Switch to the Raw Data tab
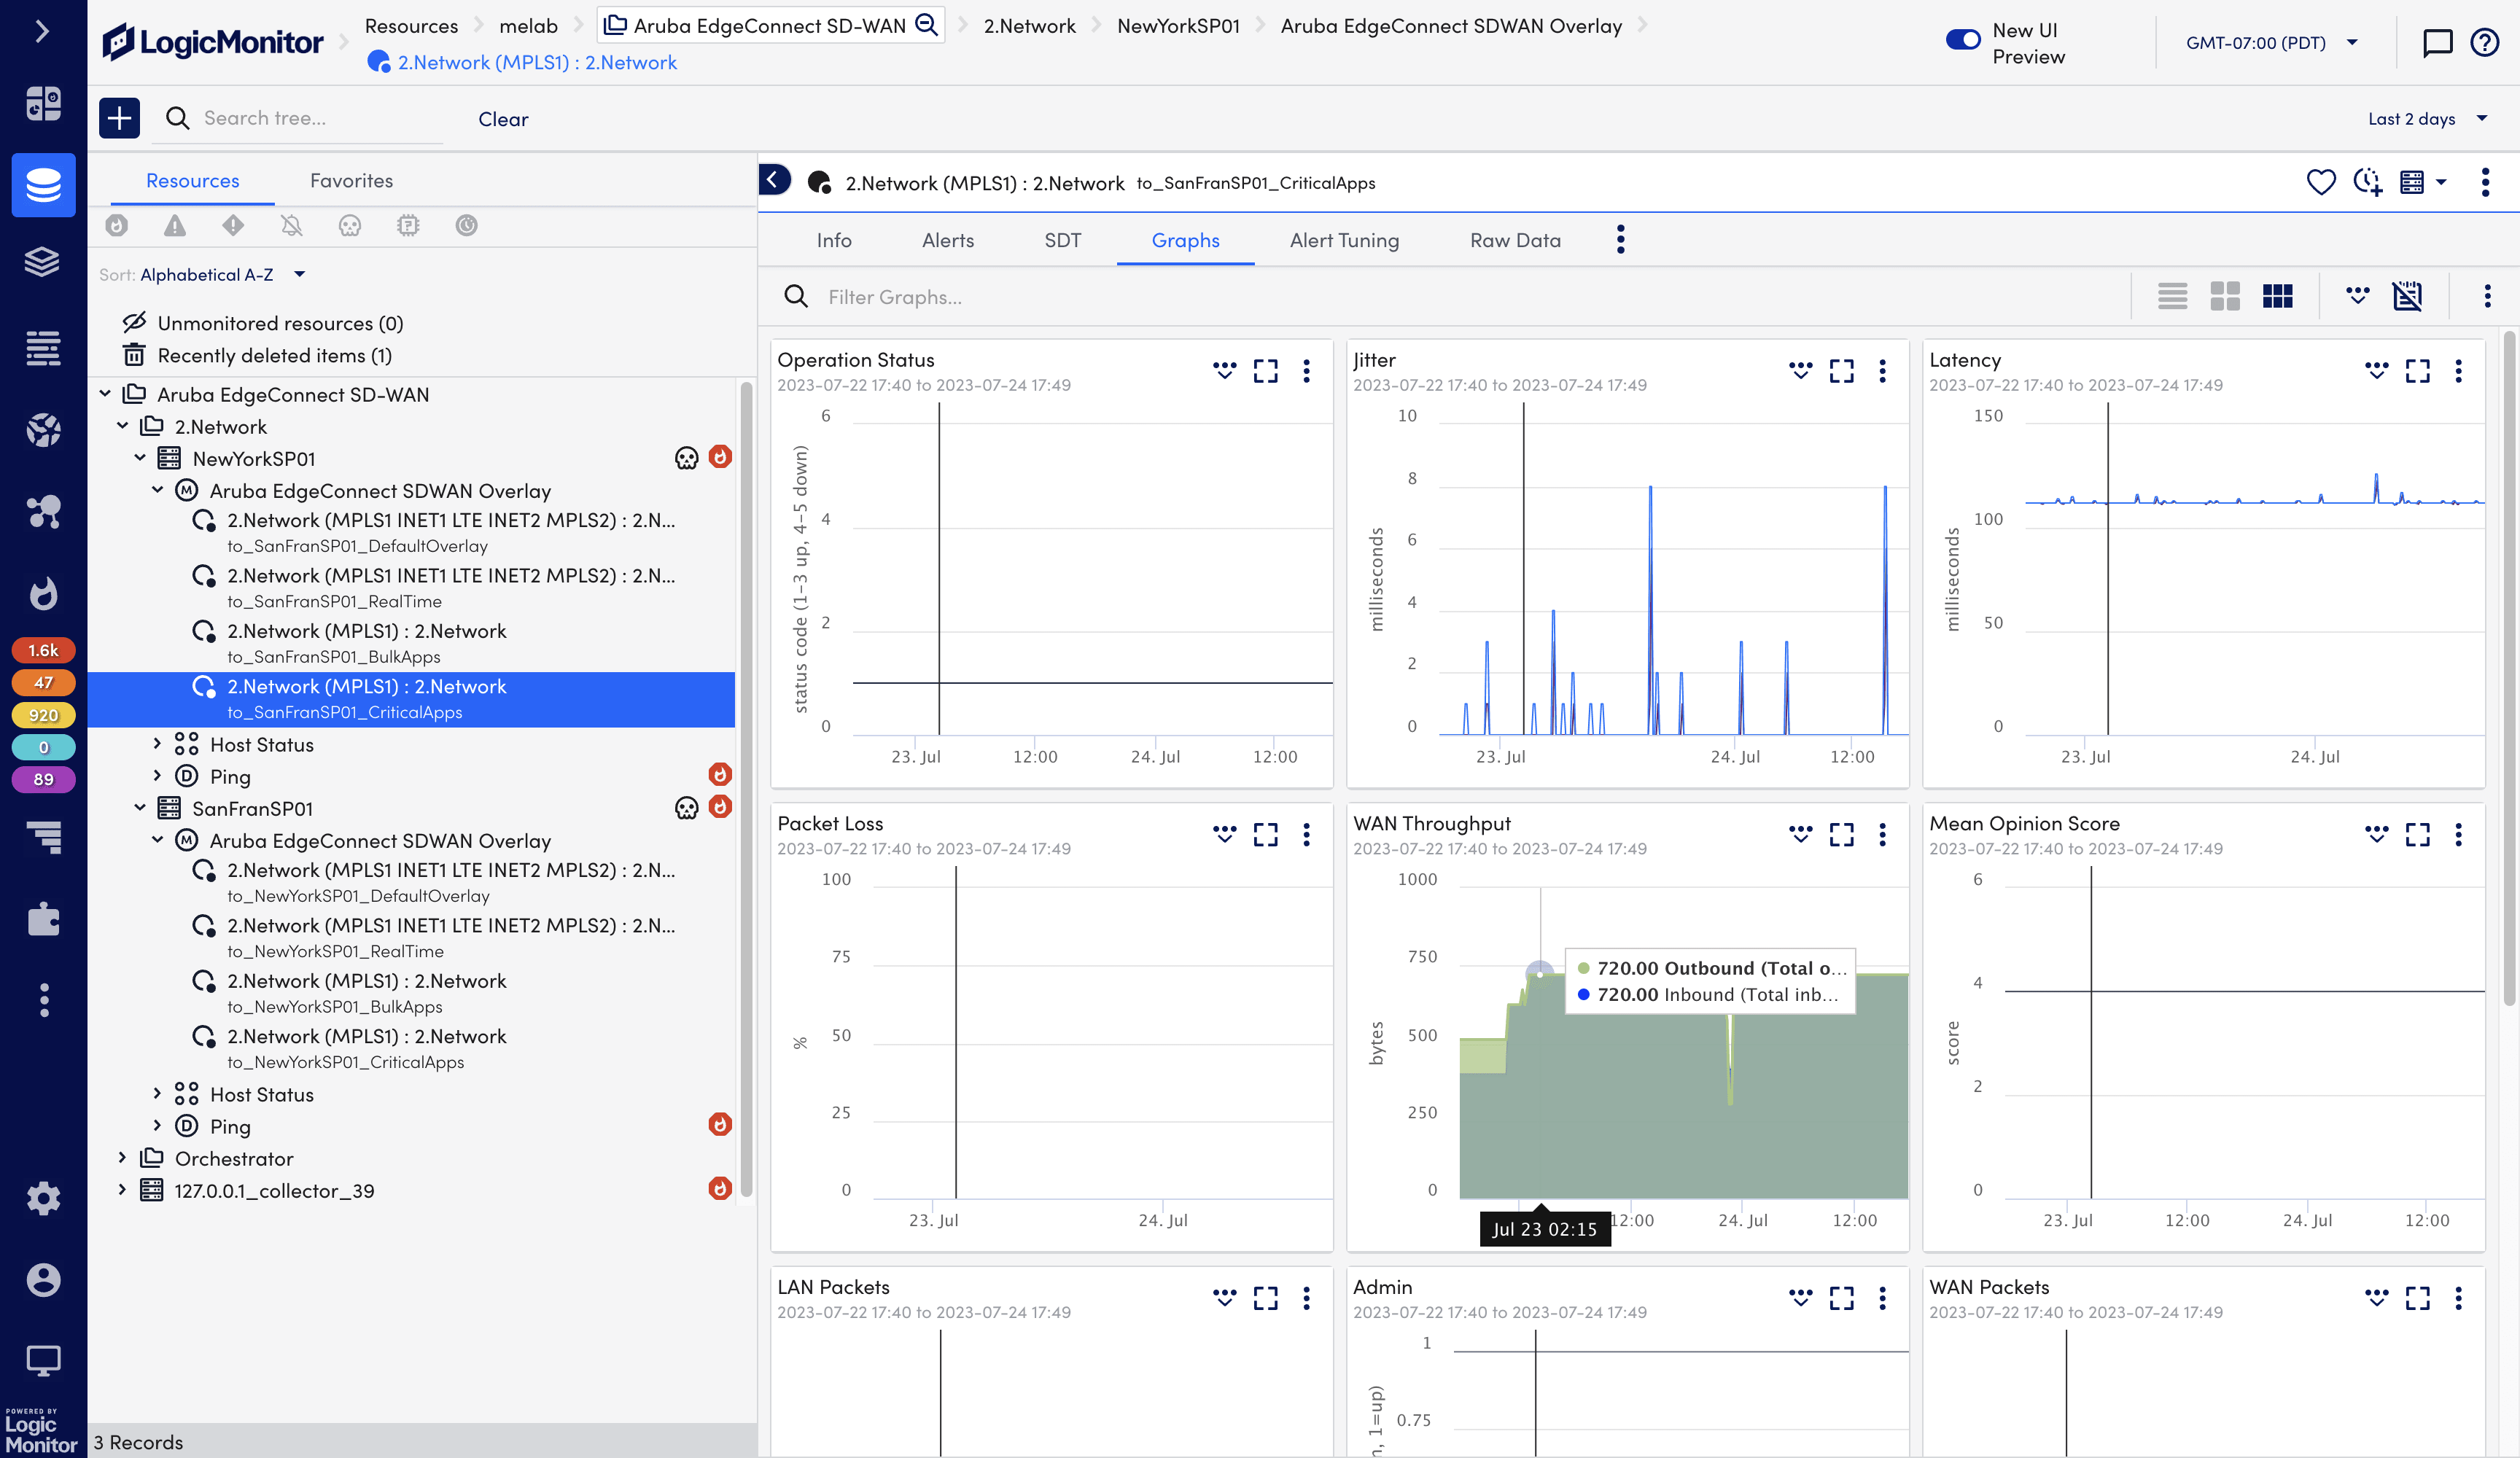This screenshot has width=2520, height=1458. point(1514,240)
